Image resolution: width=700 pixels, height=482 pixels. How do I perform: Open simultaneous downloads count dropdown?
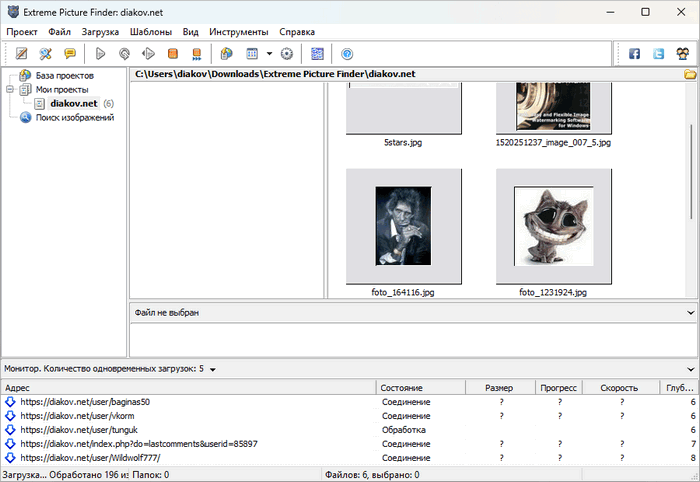tap(213, 369)
